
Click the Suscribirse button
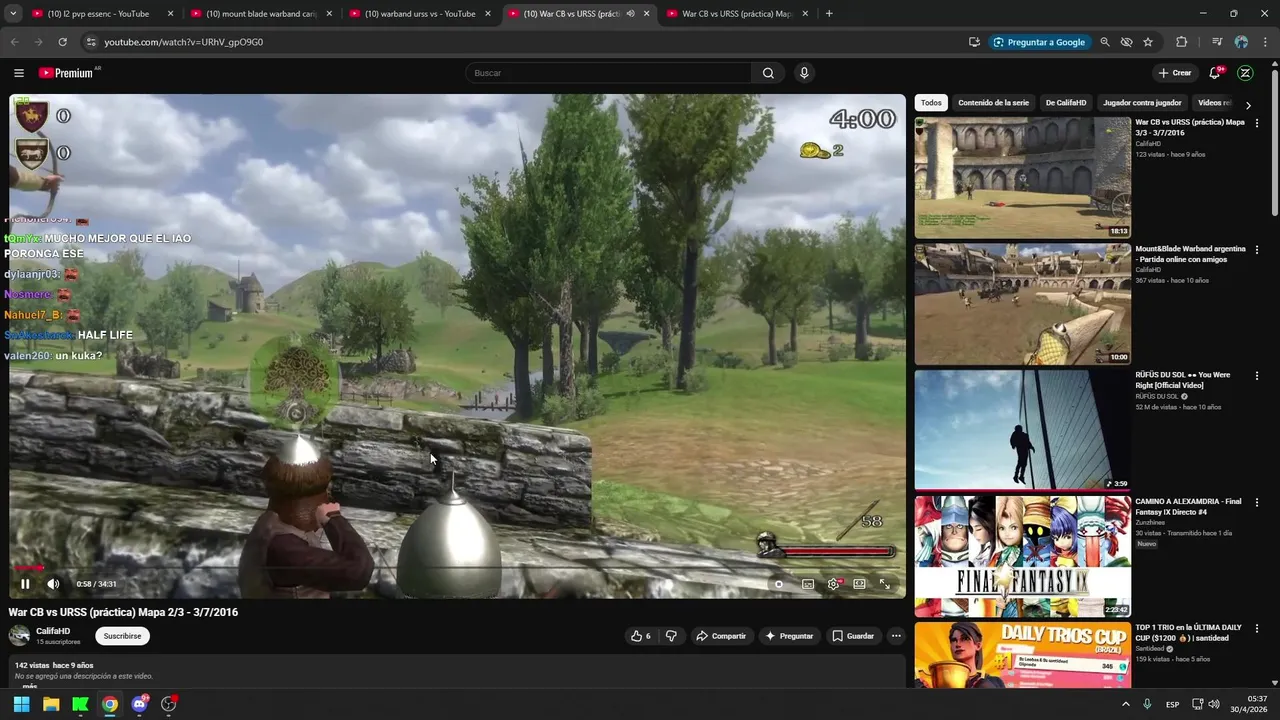click(123, 636)
